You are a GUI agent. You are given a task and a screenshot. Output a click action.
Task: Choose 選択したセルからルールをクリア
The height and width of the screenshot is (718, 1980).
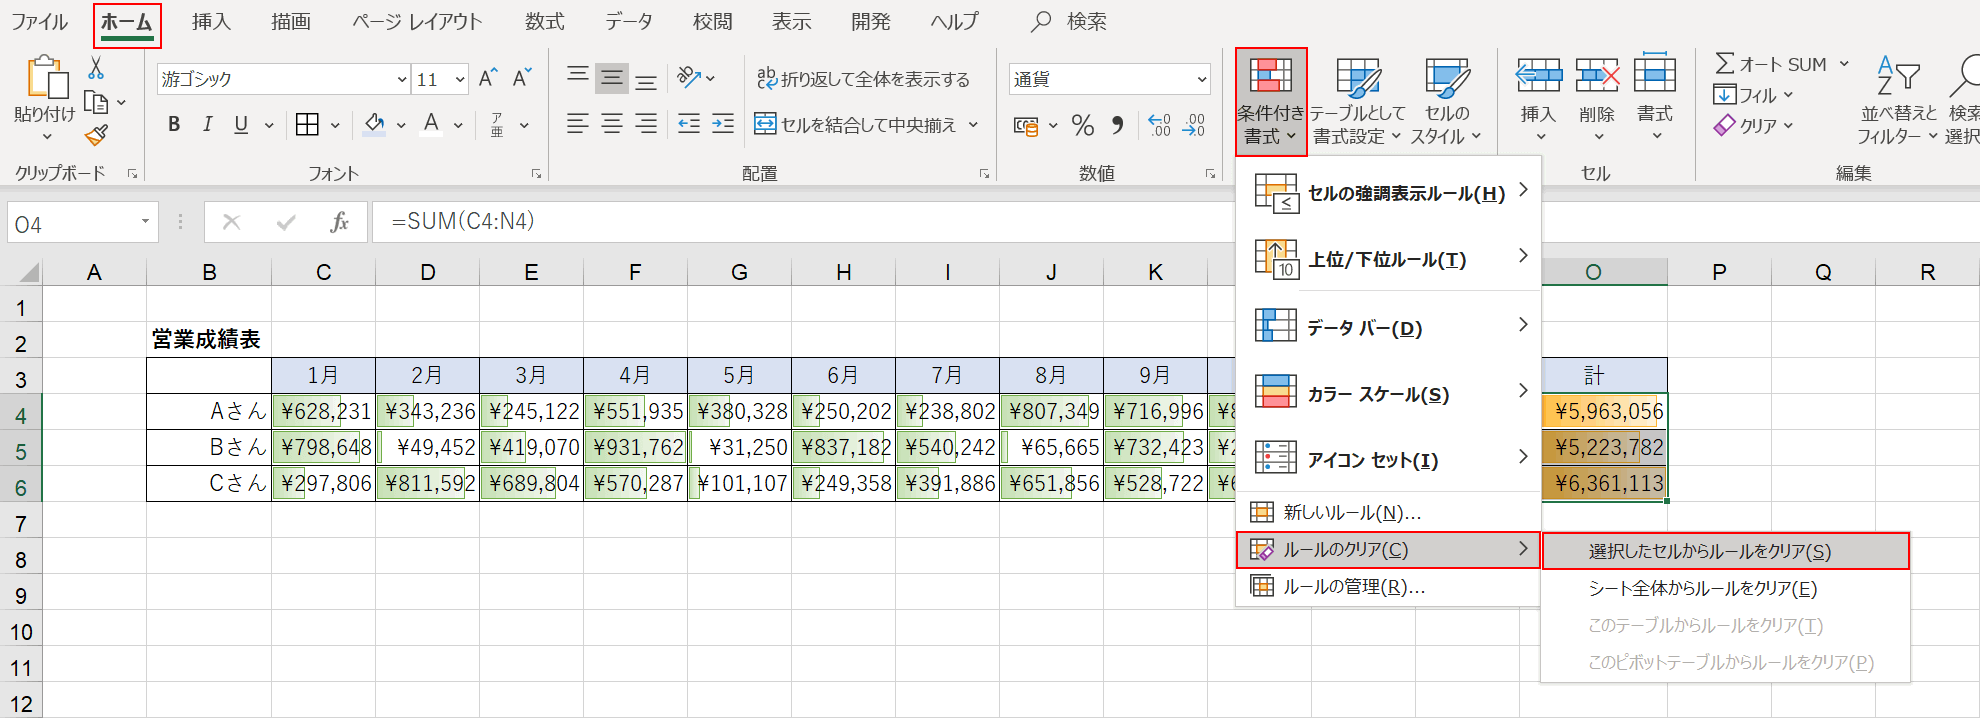[x=1725, y=551]
